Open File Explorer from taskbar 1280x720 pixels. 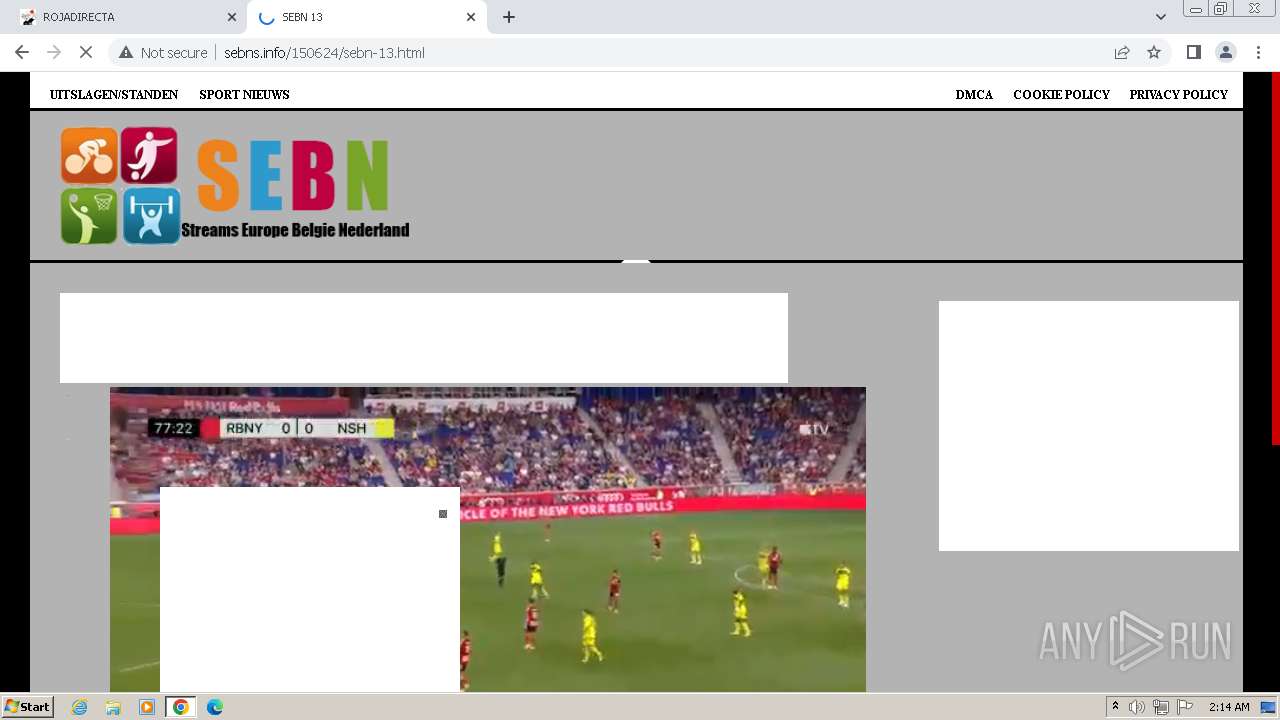coord(113,707)
